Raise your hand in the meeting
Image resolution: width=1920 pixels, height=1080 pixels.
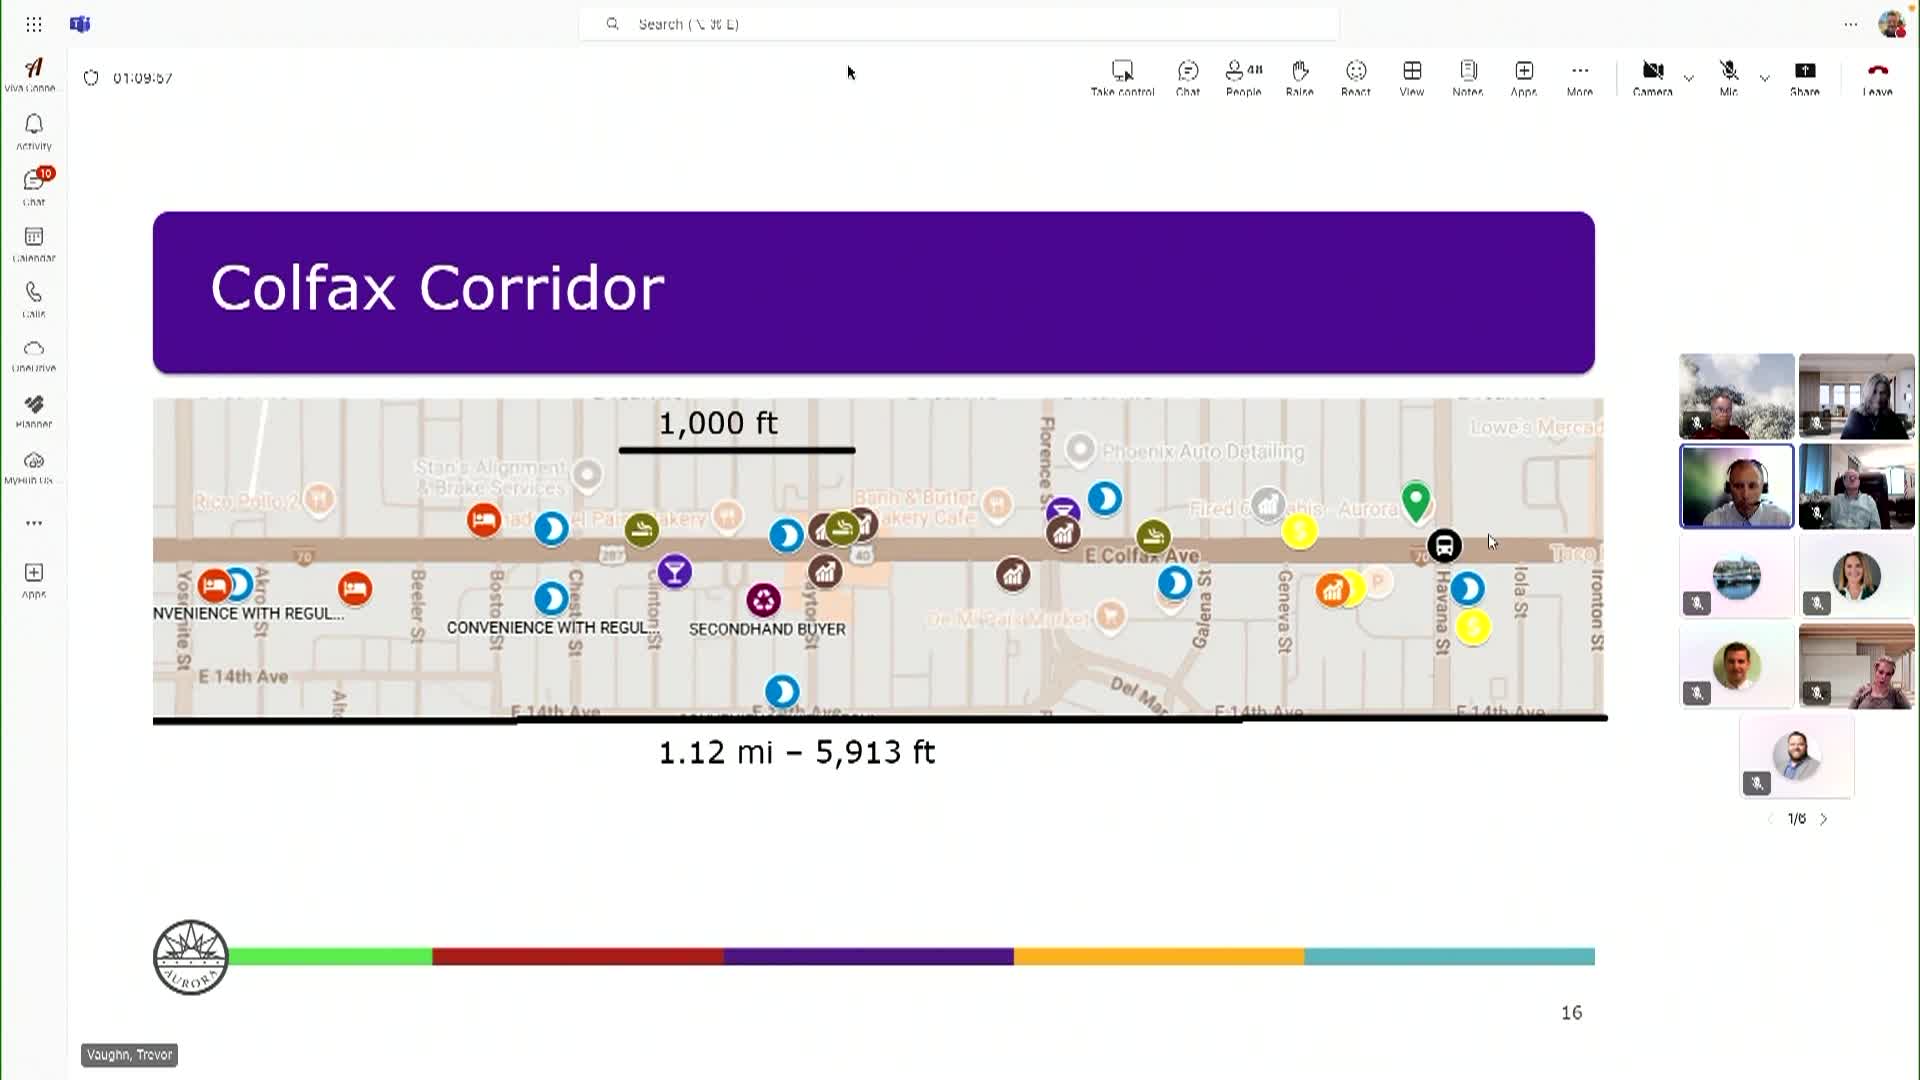1299,77
